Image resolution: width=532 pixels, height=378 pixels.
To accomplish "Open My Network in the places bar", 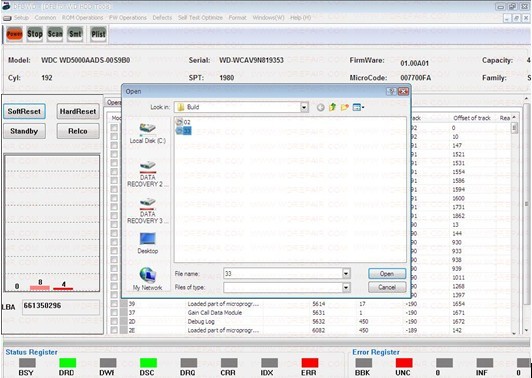I will tap(148, 279).
